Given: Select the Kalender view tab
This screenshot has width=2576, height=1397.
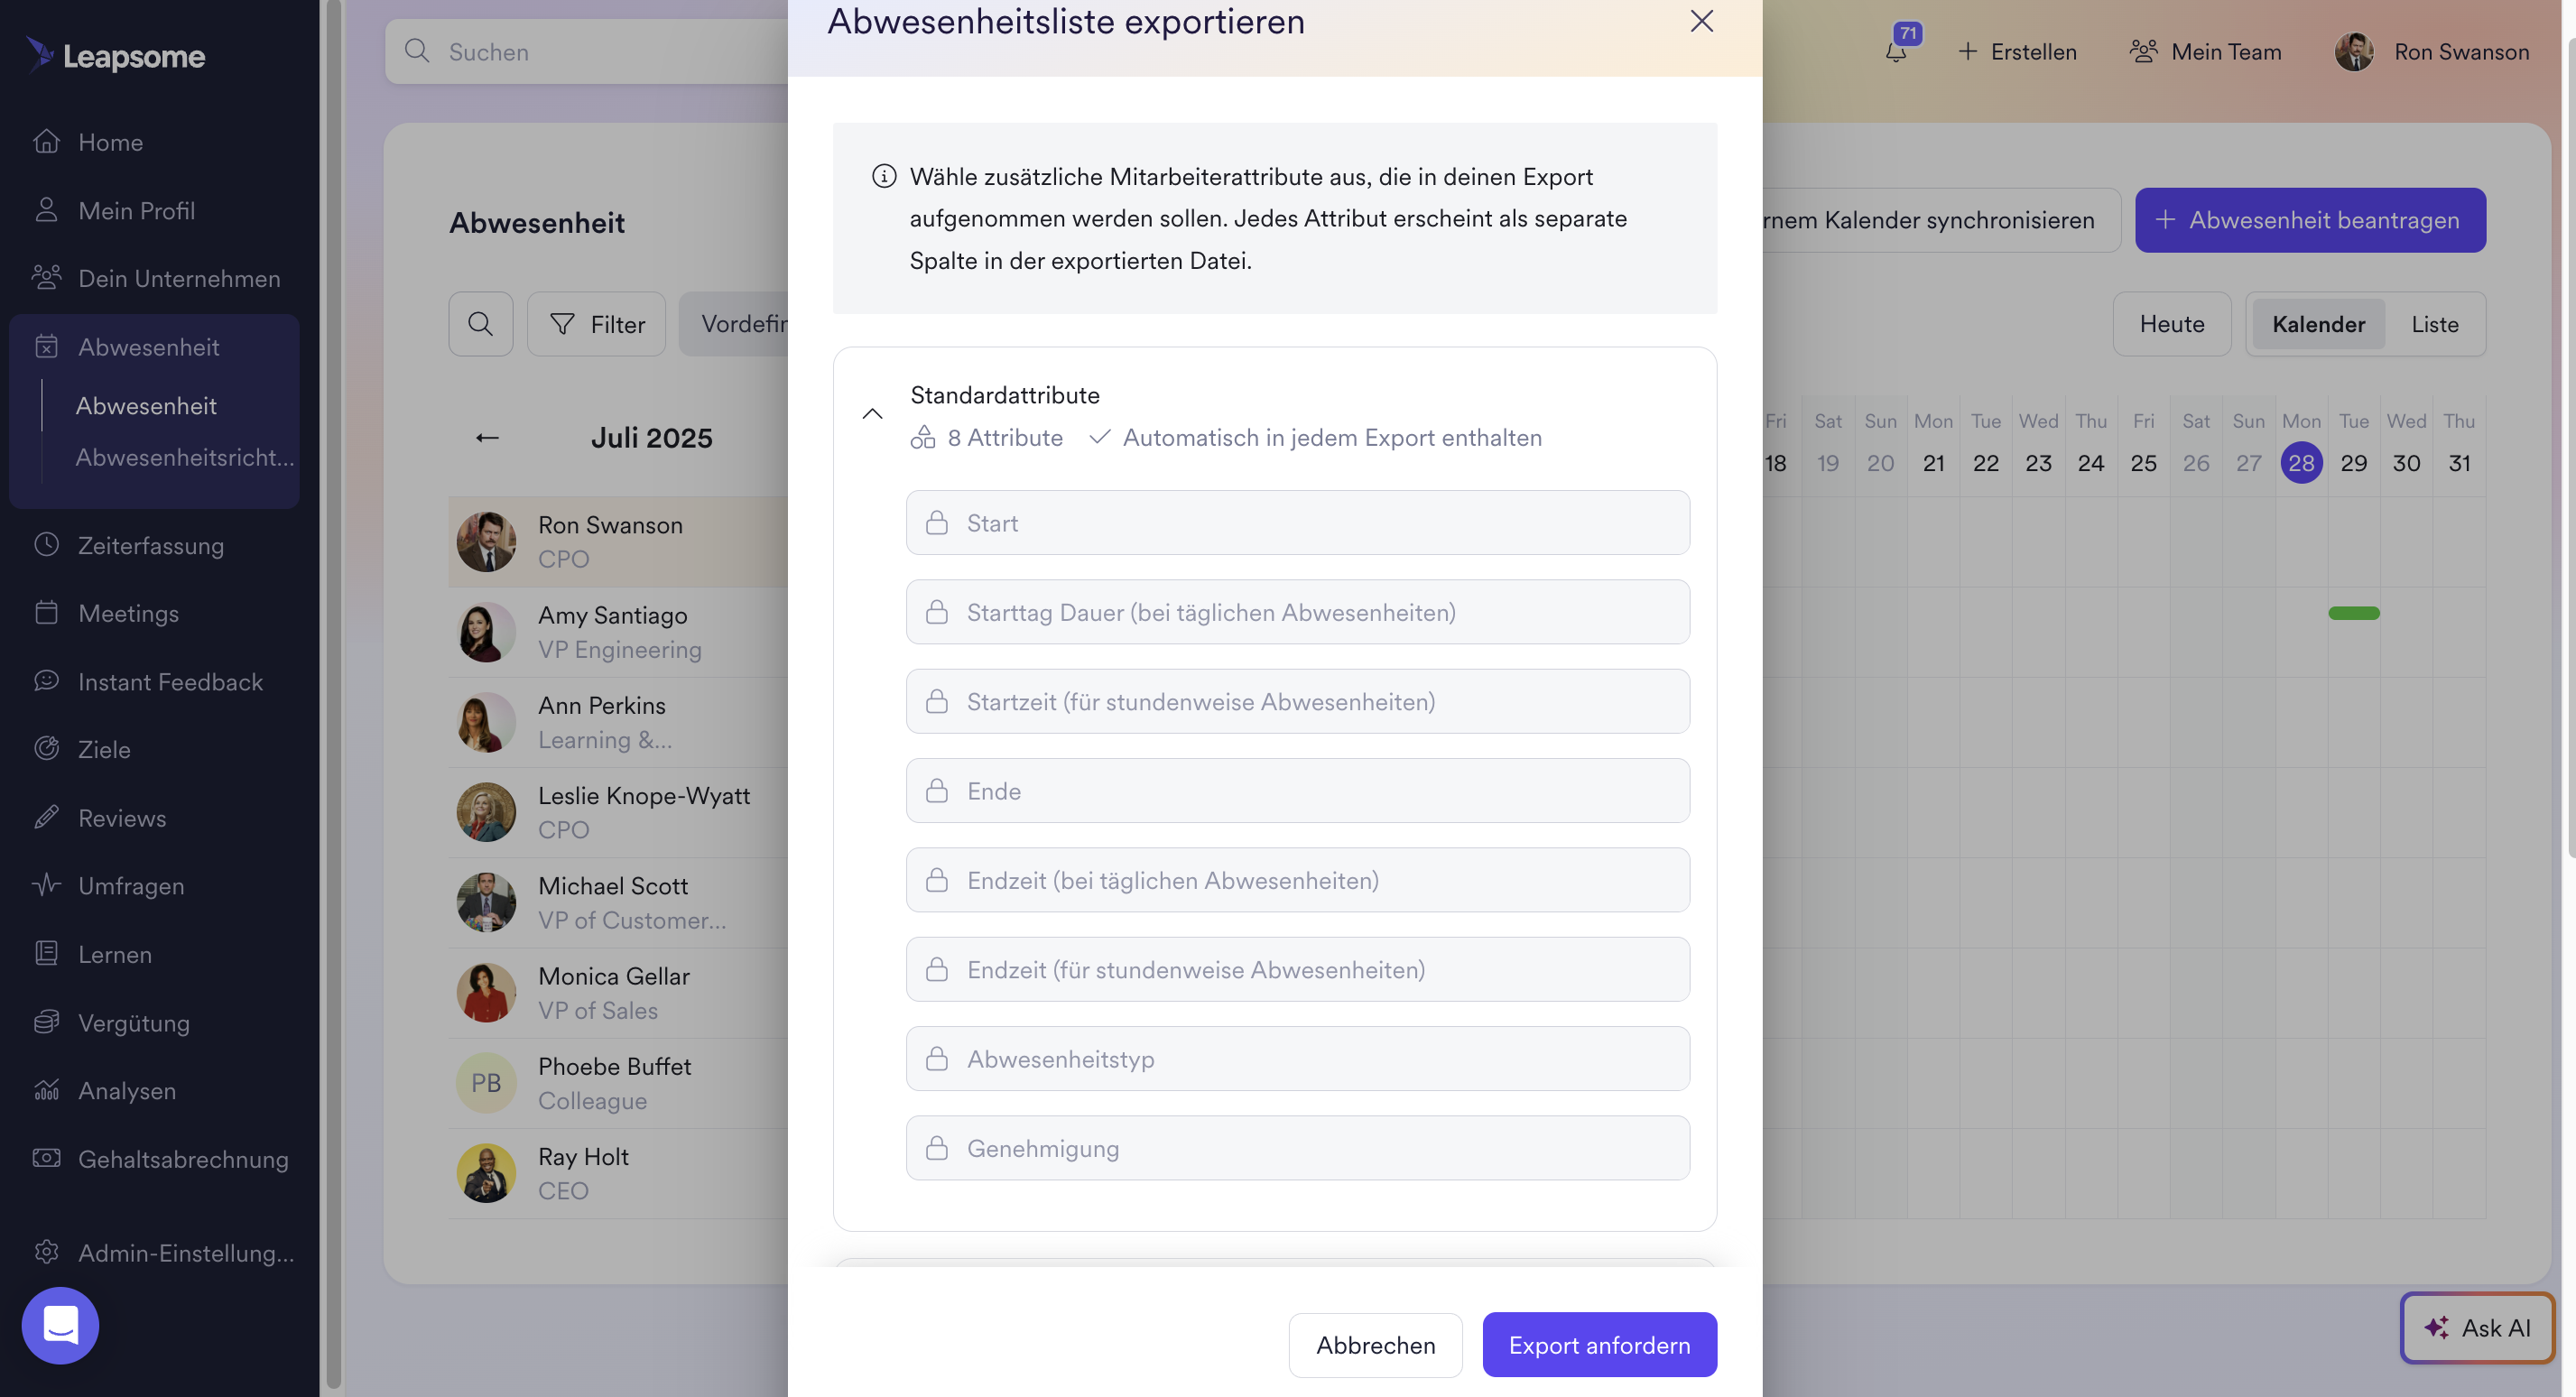Looking at the screenshot, I should pos(2317,324).
